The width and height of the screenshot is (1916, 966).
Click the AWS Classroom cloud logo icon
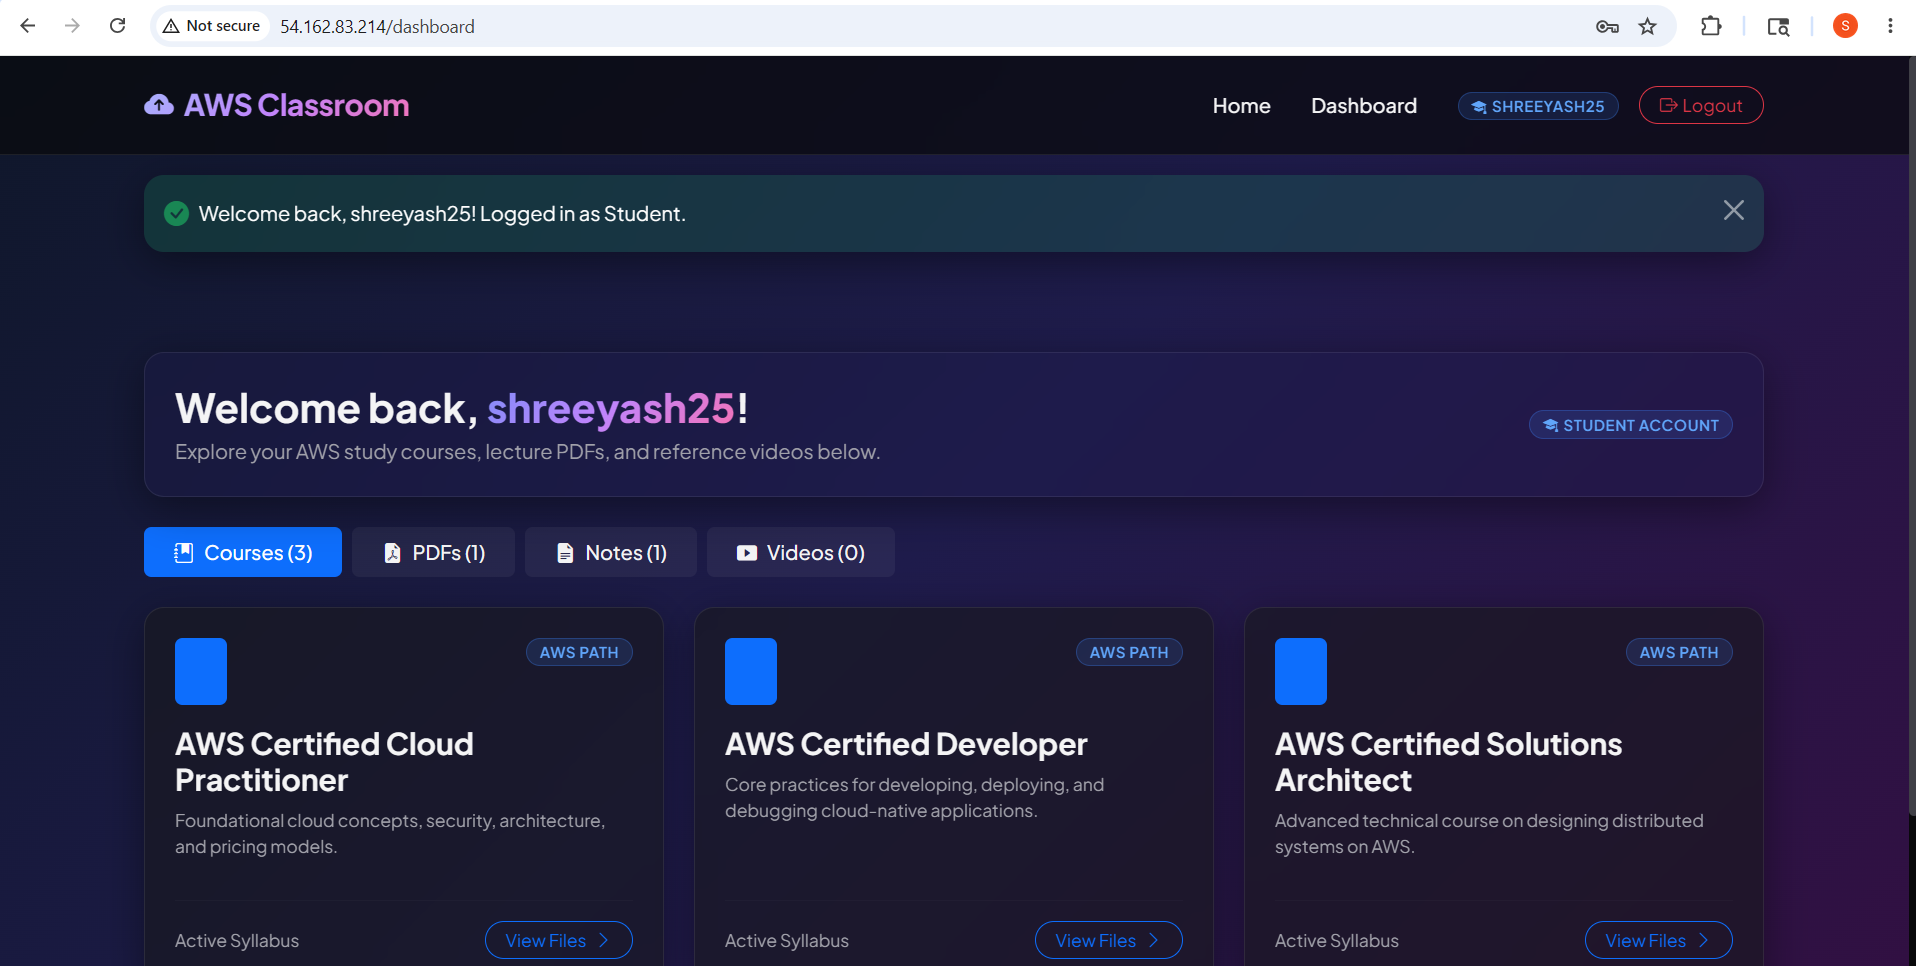[159, 105]
